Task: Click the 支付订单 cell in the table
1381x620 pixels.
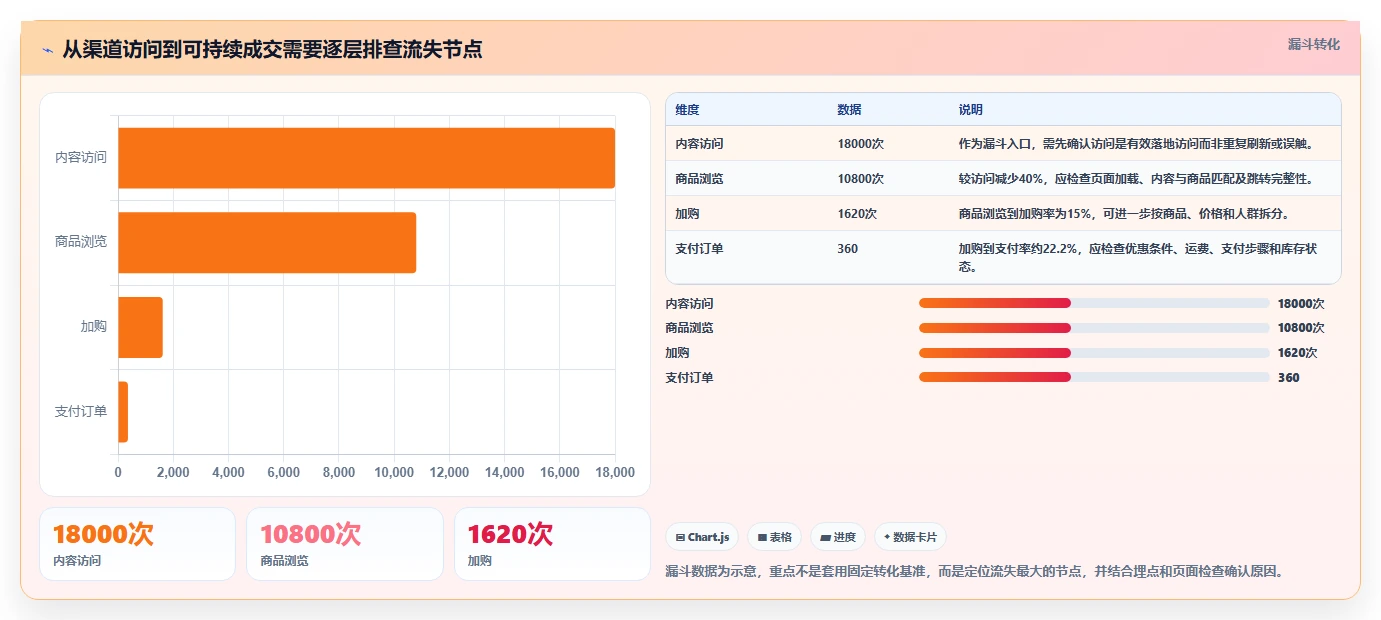Action: click(x=699, y=249)
